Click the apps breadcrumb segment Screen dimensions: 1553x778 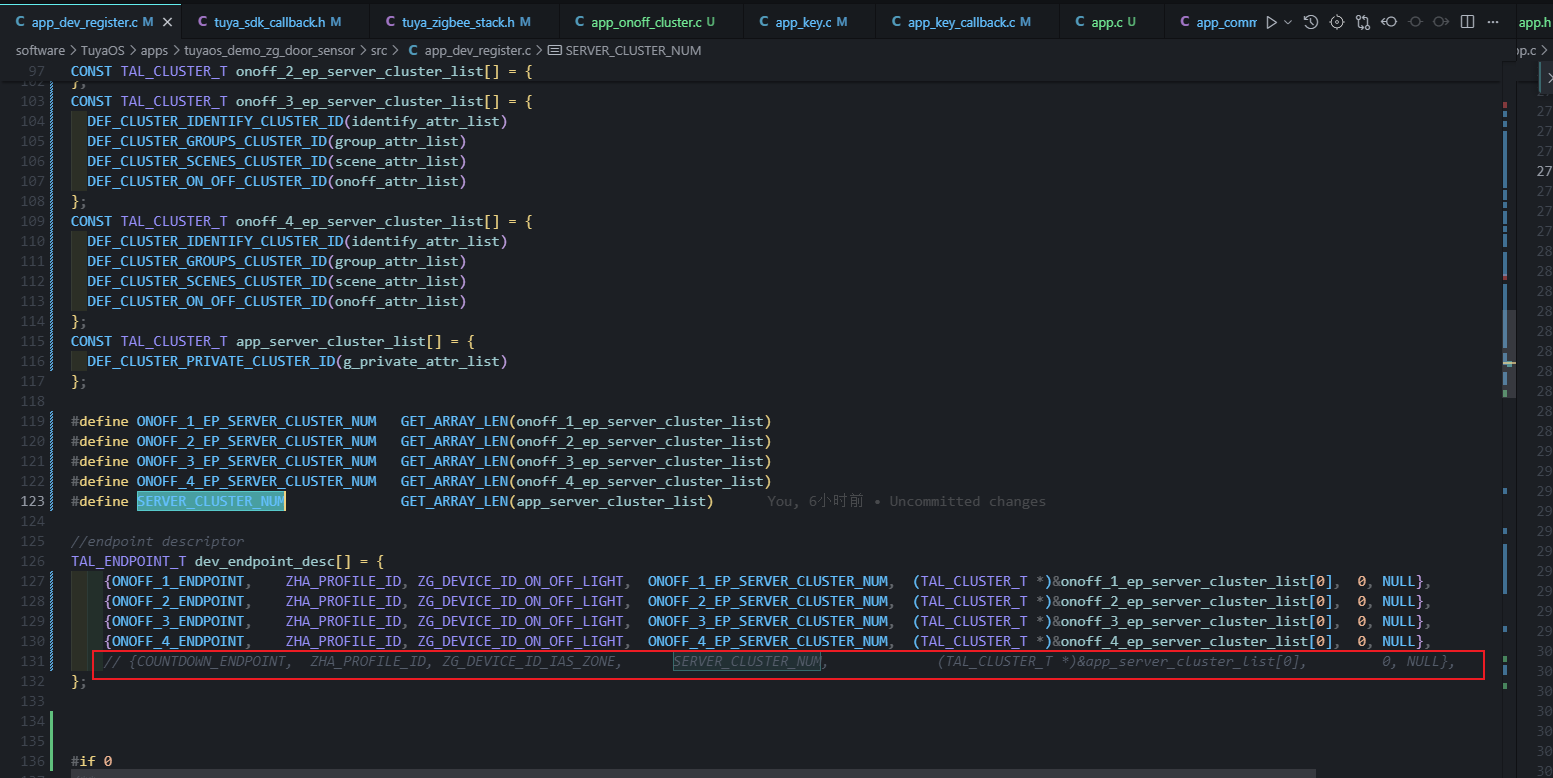(155, 50)
